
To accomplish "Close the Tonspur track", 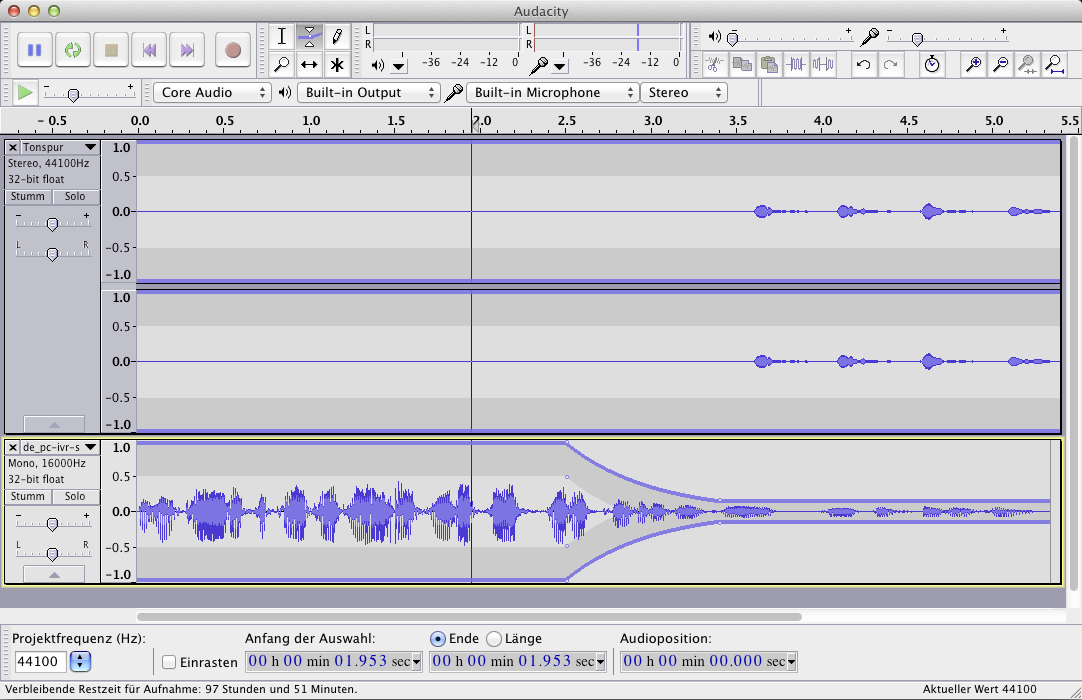I will tap(12, 147).
